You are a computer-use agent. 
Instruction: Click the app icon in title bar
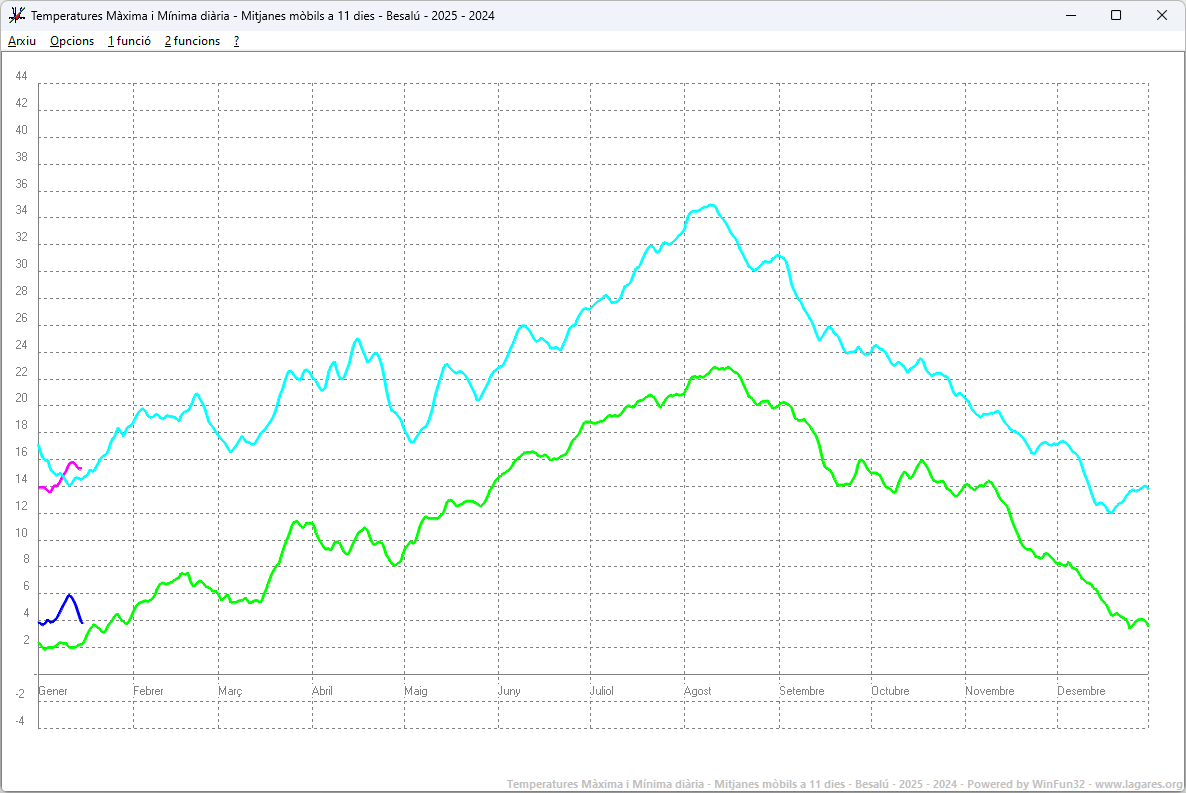(x=16, y=15)
